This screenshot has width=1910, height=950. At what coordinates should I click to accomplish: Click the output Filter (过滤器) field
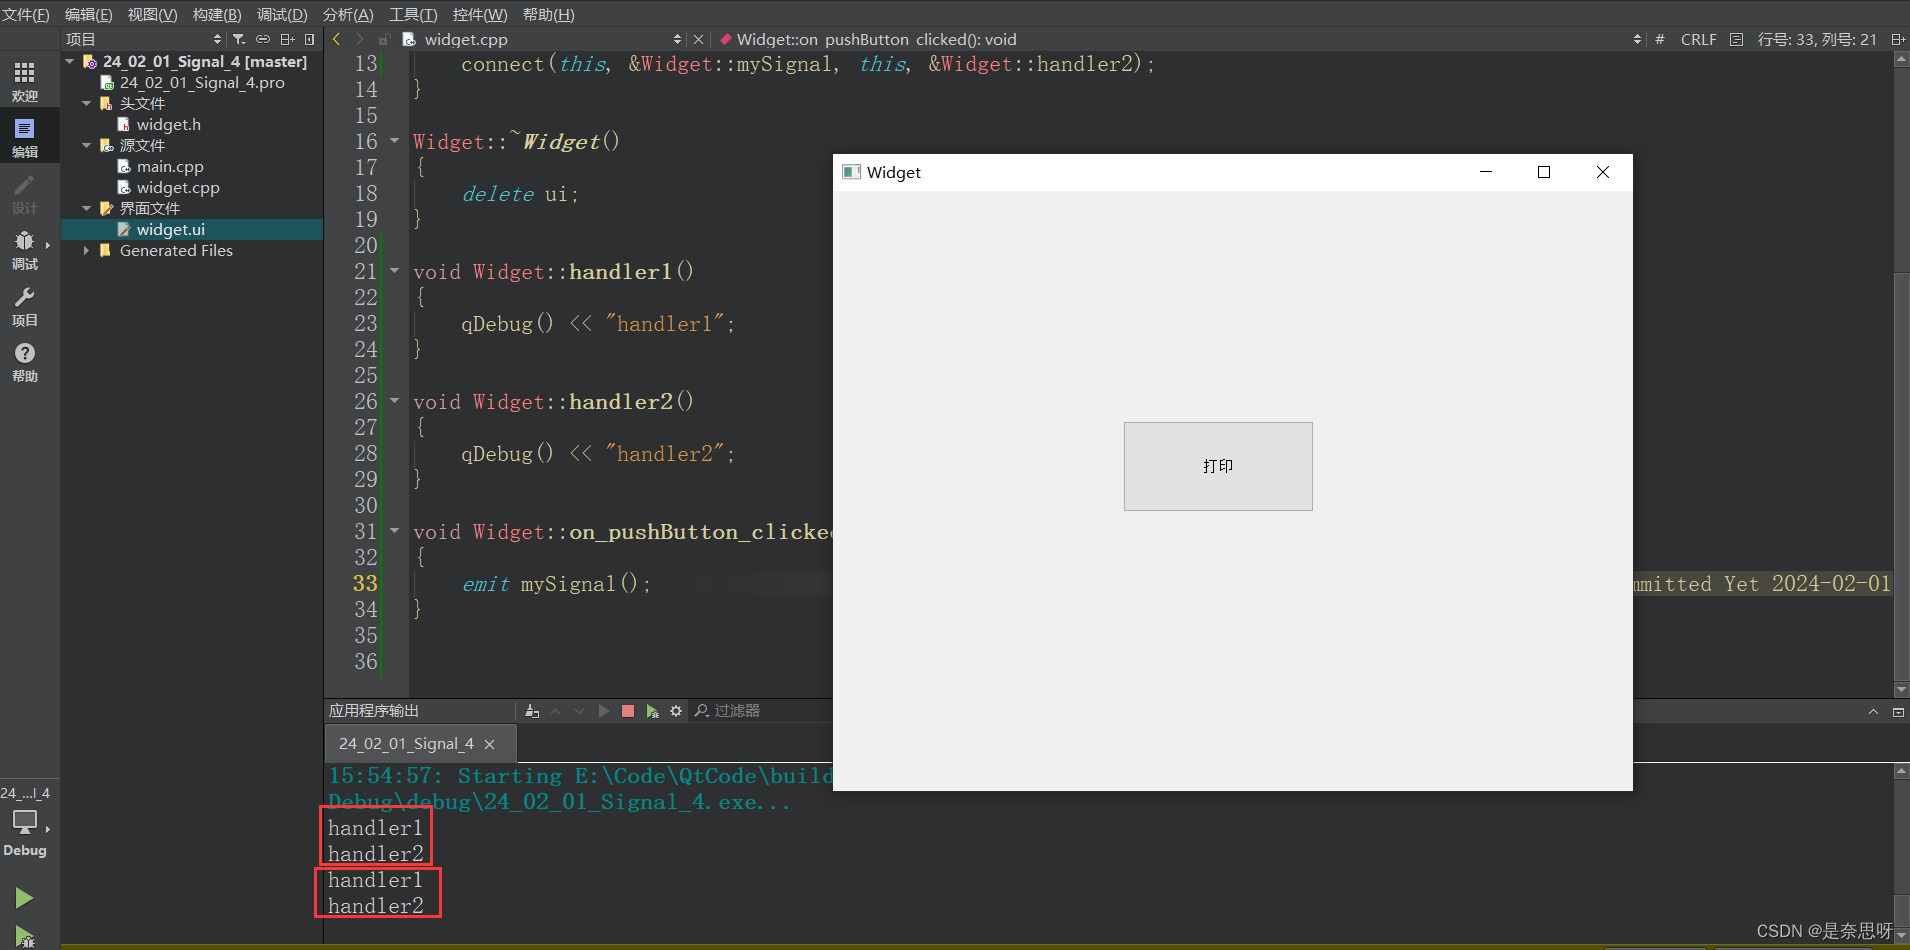tap(762, 711)
